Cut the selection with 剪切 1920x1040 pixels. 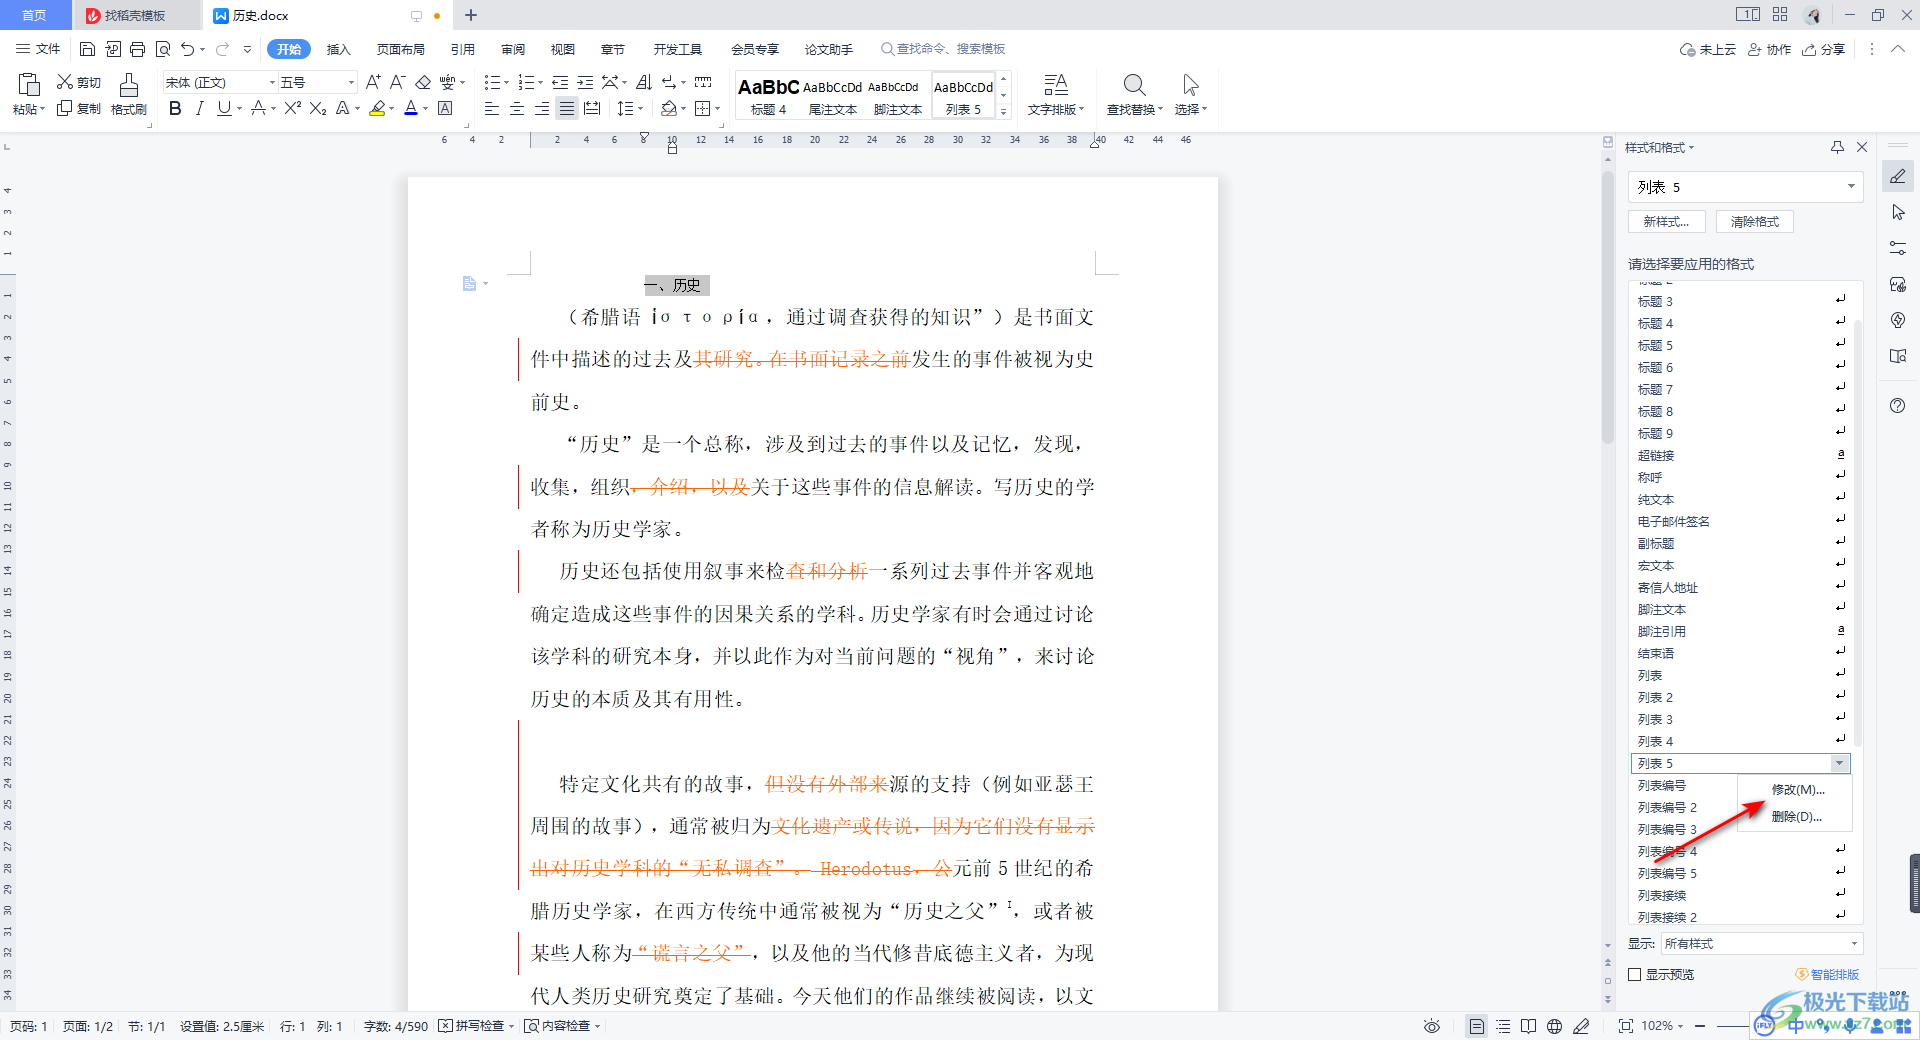[79, 82]
